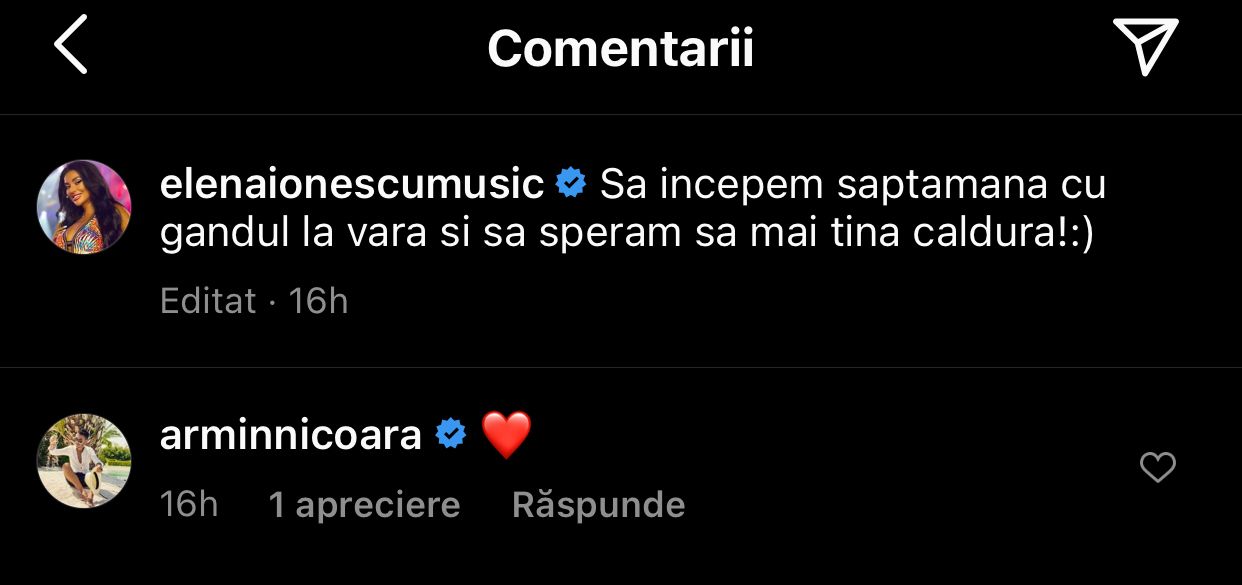Like arminnicoara's comment with the heart outline
This screenshot has height=585, width=1242.
(1157, 467)
